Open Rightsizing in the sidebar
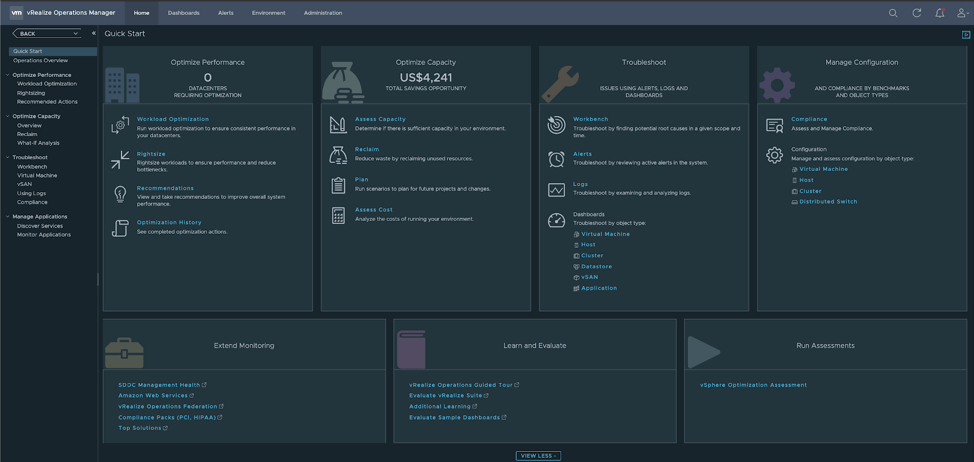 pyautogui.click(x=31, y=93)
